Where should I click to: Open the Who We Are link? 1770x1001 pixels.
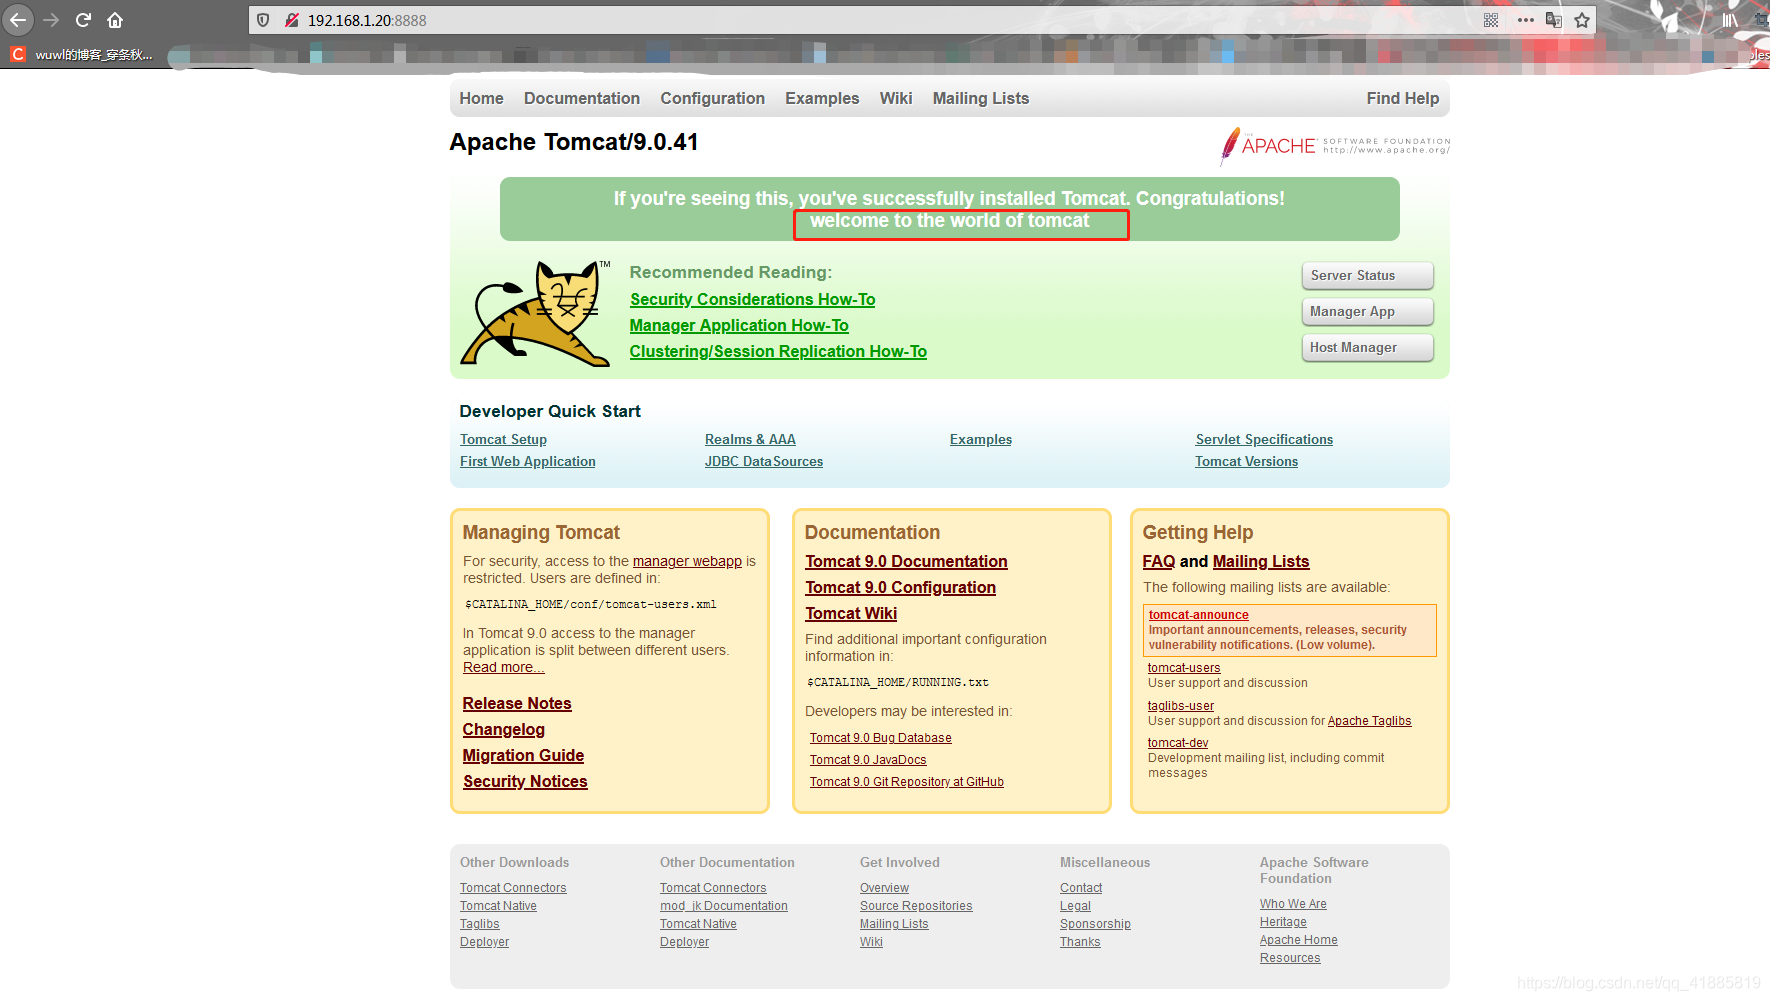click(1293, 904)
